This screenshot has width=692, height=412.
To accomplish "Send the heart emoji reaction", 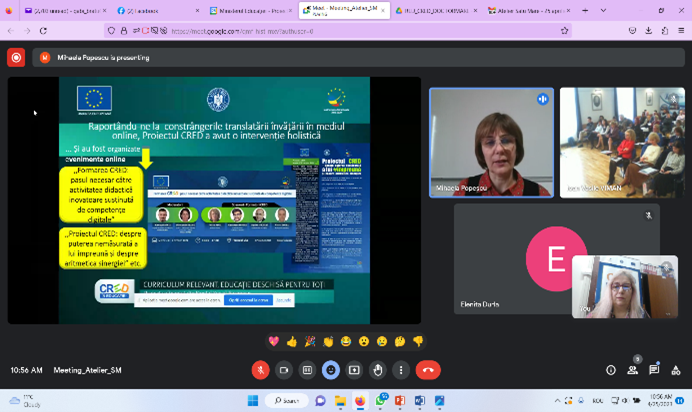I will pos(274,342).
